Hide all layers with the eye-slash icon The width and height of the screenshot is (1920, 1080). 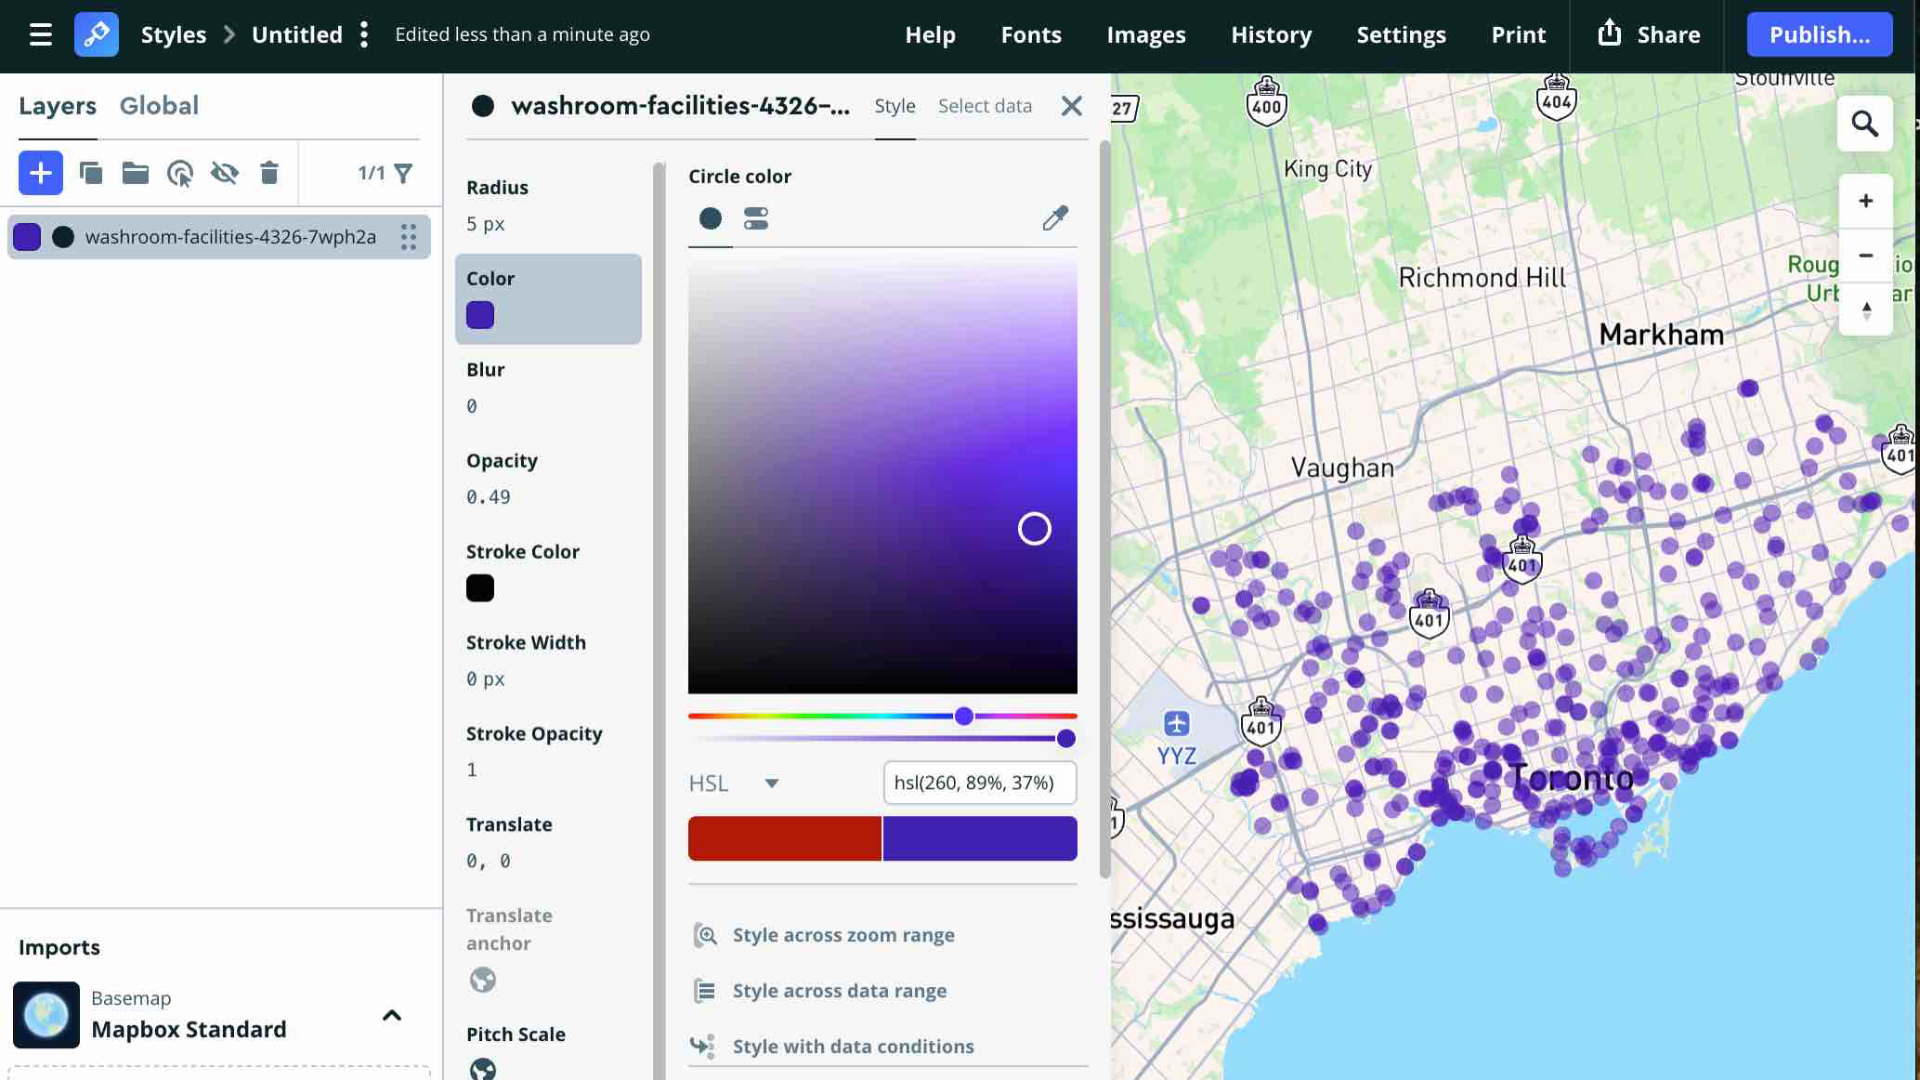click(x=225, y=172)
